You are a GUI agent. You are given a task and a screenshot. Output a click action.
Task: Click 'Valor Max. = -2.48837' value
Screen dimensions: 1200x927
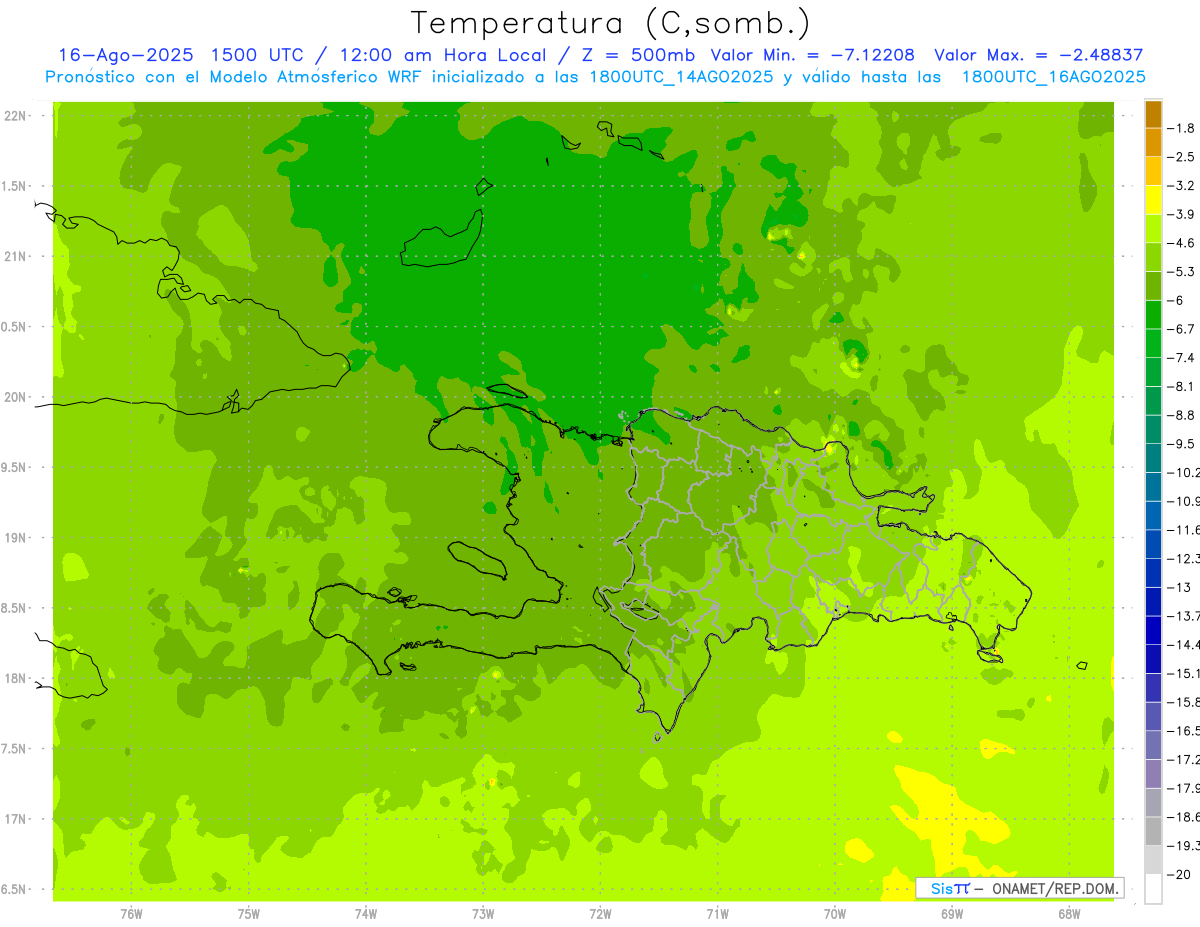point(1038,55)
